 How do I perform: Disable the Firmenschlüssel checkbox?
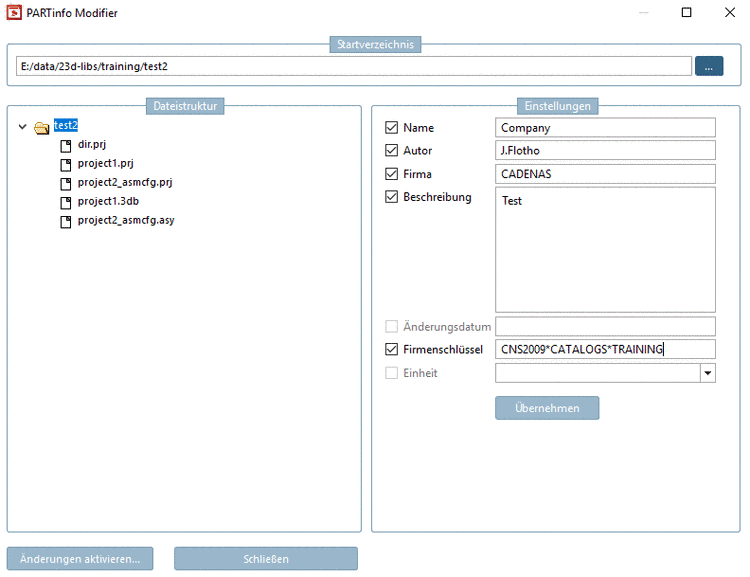point(391,349)
